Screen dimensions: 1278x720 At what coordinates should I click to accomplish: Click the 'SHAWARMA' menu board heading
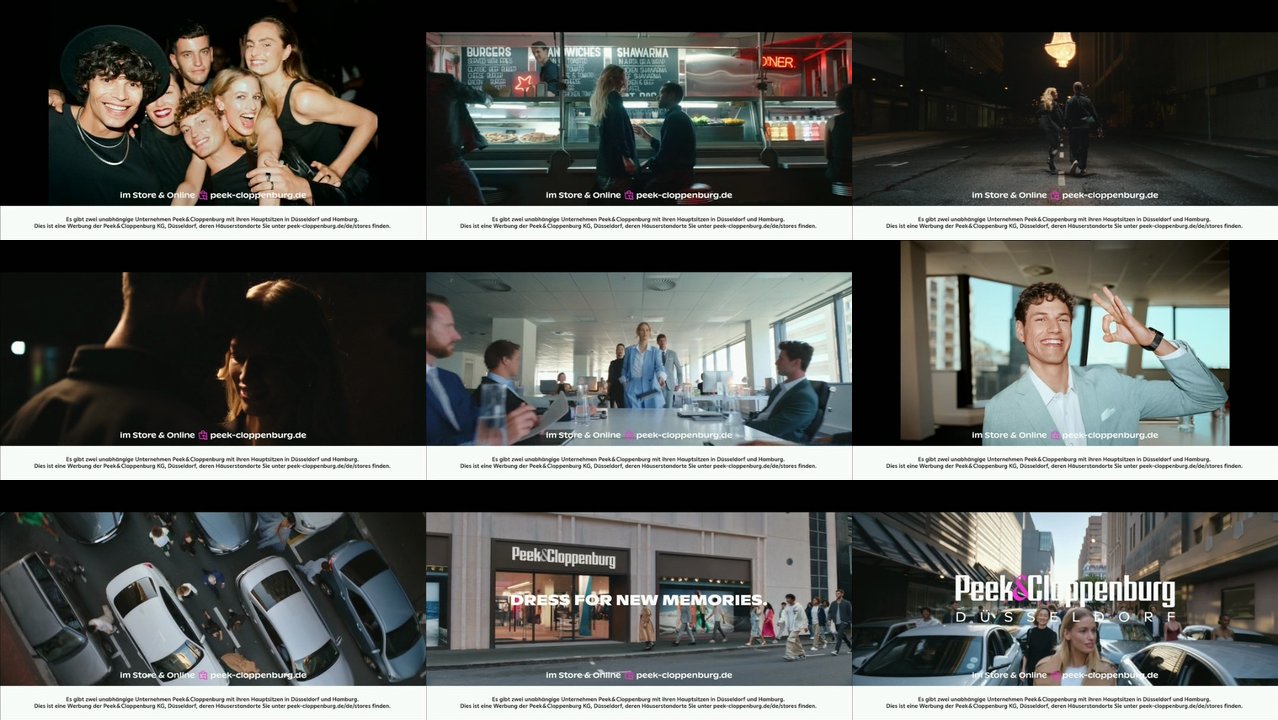point(642,52)
